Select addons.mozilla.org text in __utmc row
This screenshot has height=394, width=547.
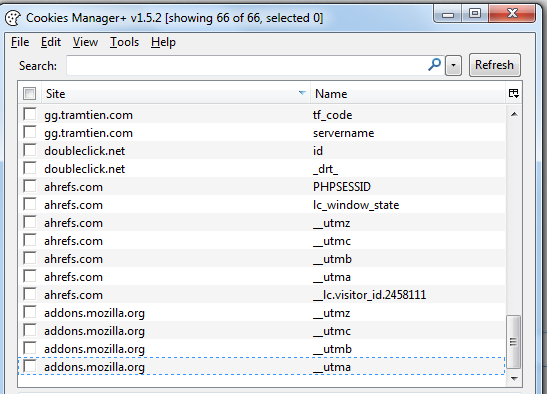pos(95,331)
